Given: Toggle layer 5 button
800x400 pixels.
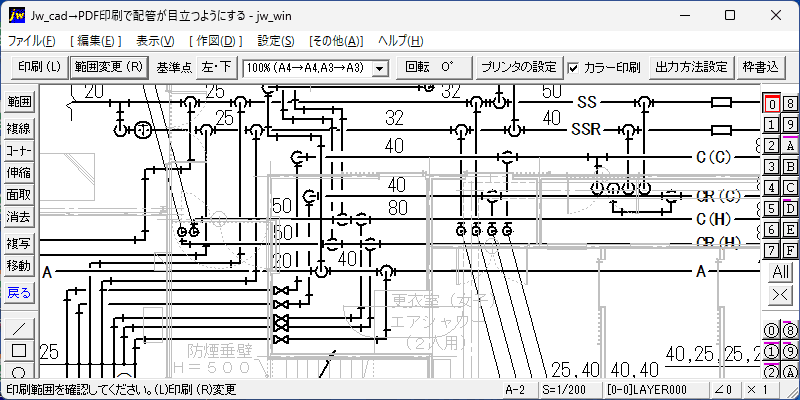Looking at the screenshot, I should 772,208.
